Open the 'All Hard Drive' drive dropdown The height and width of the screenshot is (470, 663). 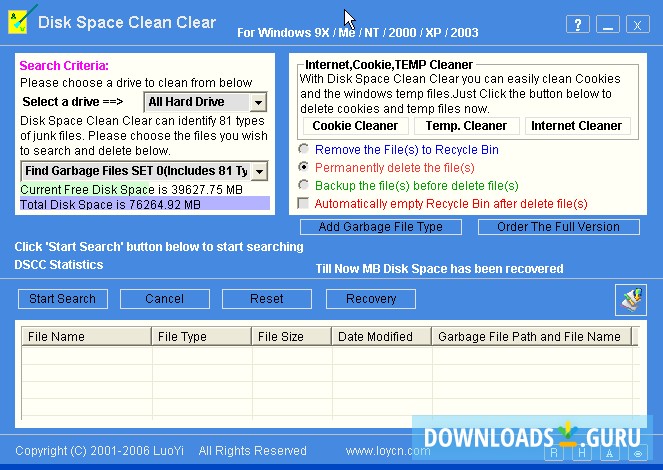coord(258,102)
